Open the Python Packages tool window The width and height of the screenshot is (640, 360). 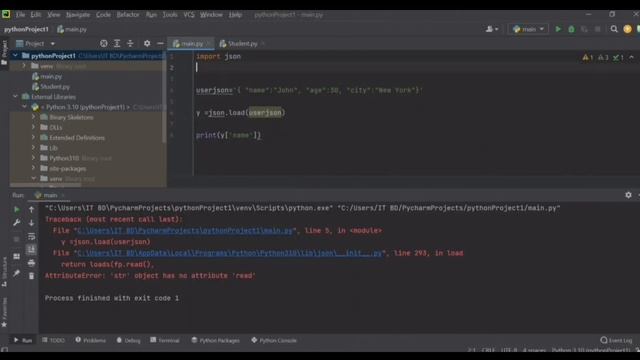pos(216,340)
